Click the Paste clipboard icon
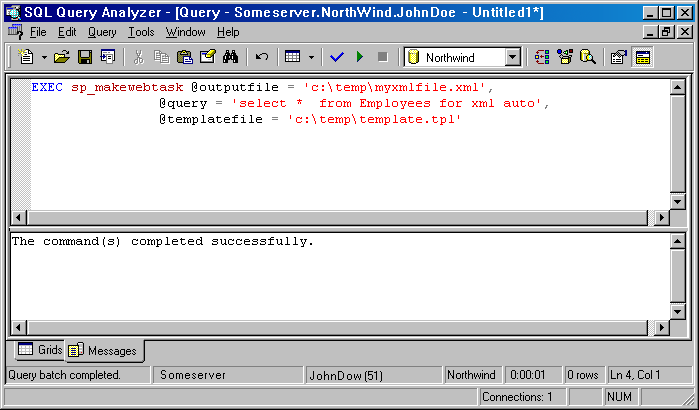This screenshot has height=410, width=699. tap(184, 58)
